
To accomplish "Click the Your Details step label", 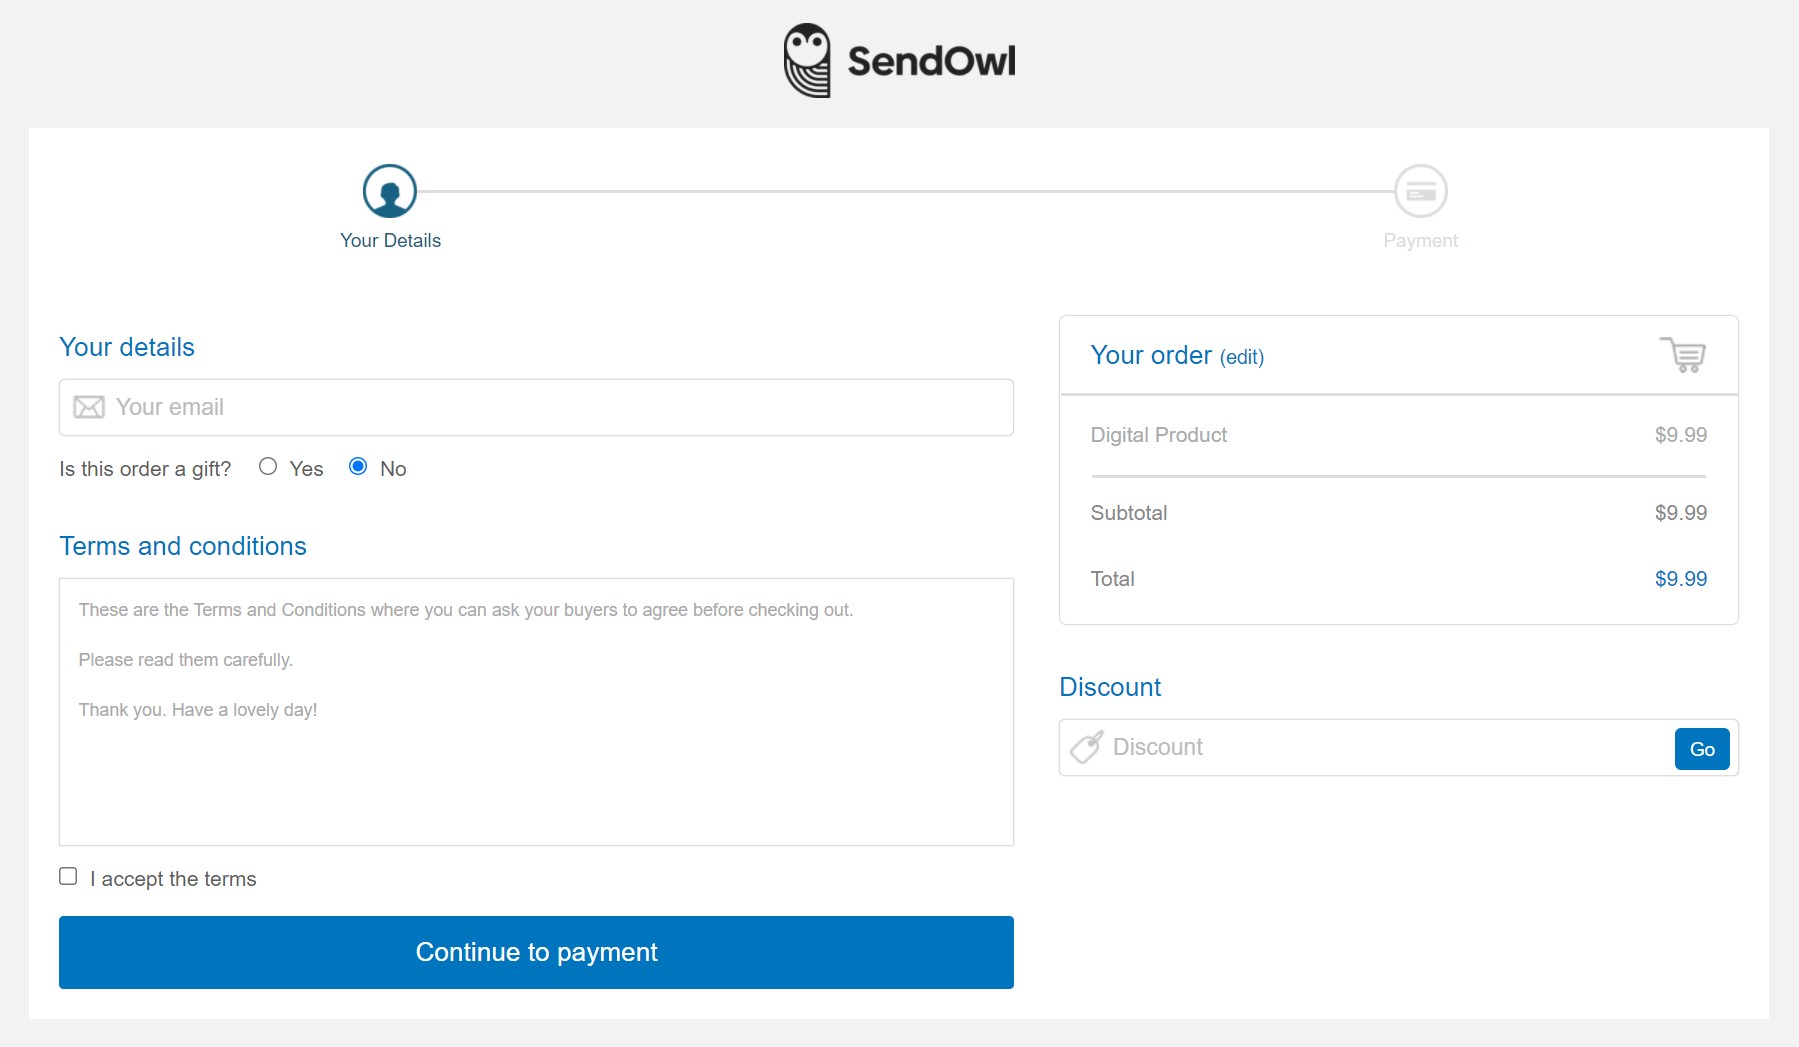I will coord(390,241).
